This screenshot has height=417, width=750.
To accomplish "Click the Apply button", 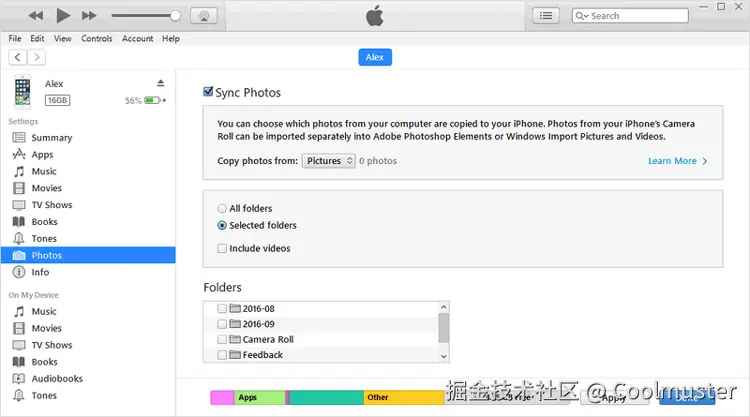I will coord(615,397).
